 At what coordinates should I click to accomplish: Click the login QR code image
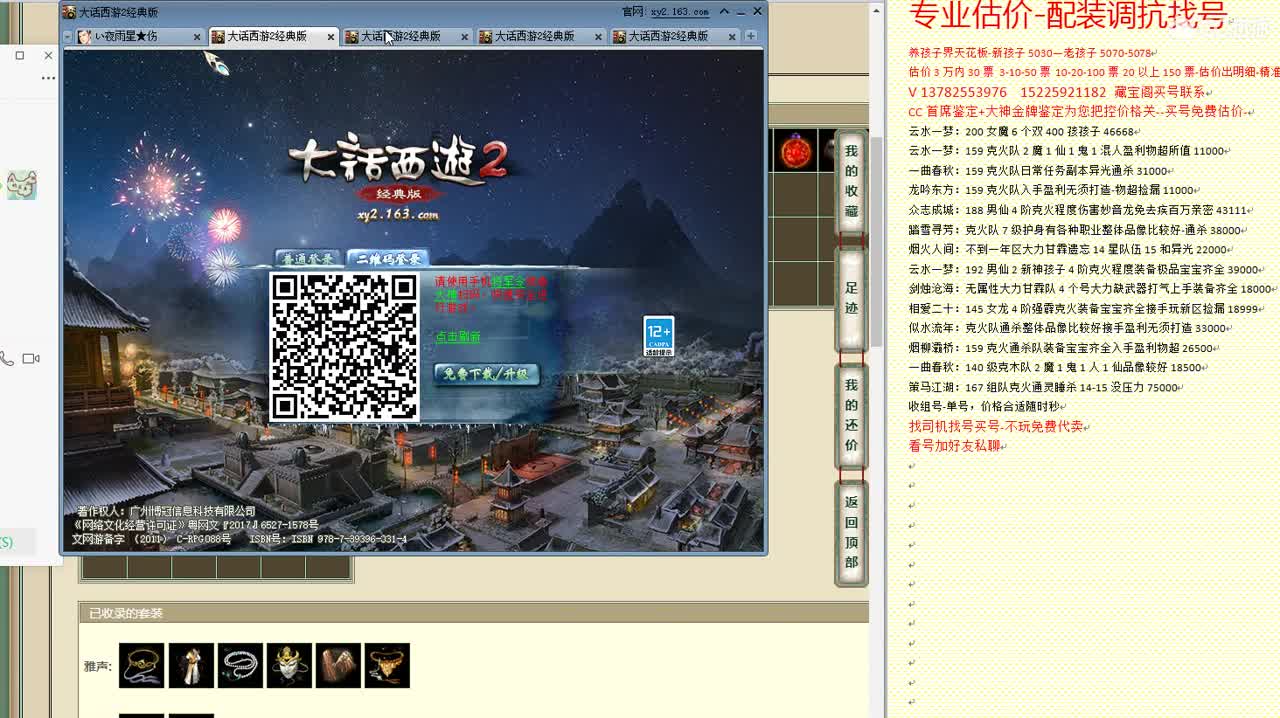point(345,346)
